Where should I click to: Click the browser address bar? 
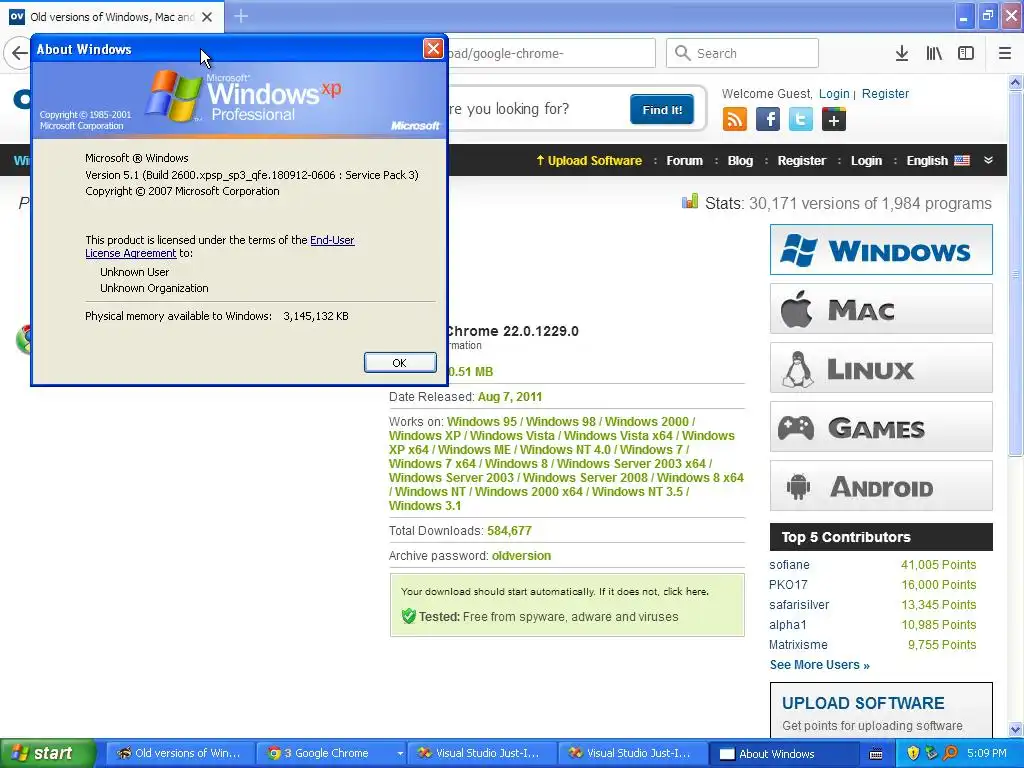551,53
